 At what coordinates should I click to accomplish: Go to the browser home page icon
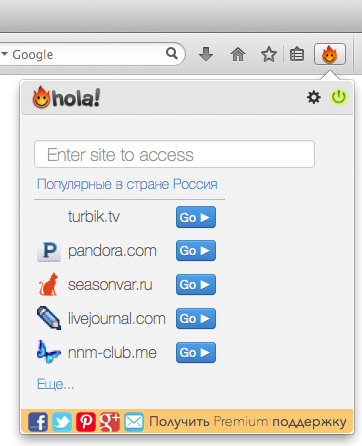[x=238, y=54]
